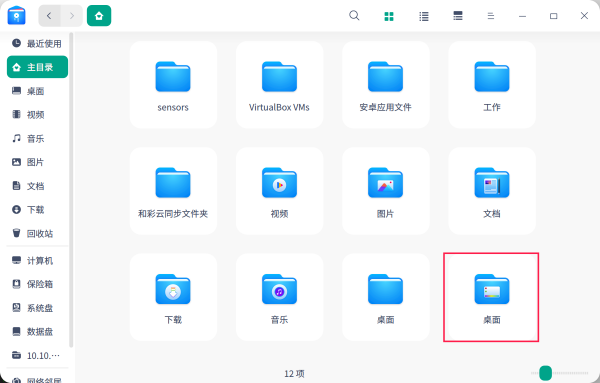The height and width of the screenshot is (383, 600).
Task: Go back with the left arrow
Action: point(49,16)
